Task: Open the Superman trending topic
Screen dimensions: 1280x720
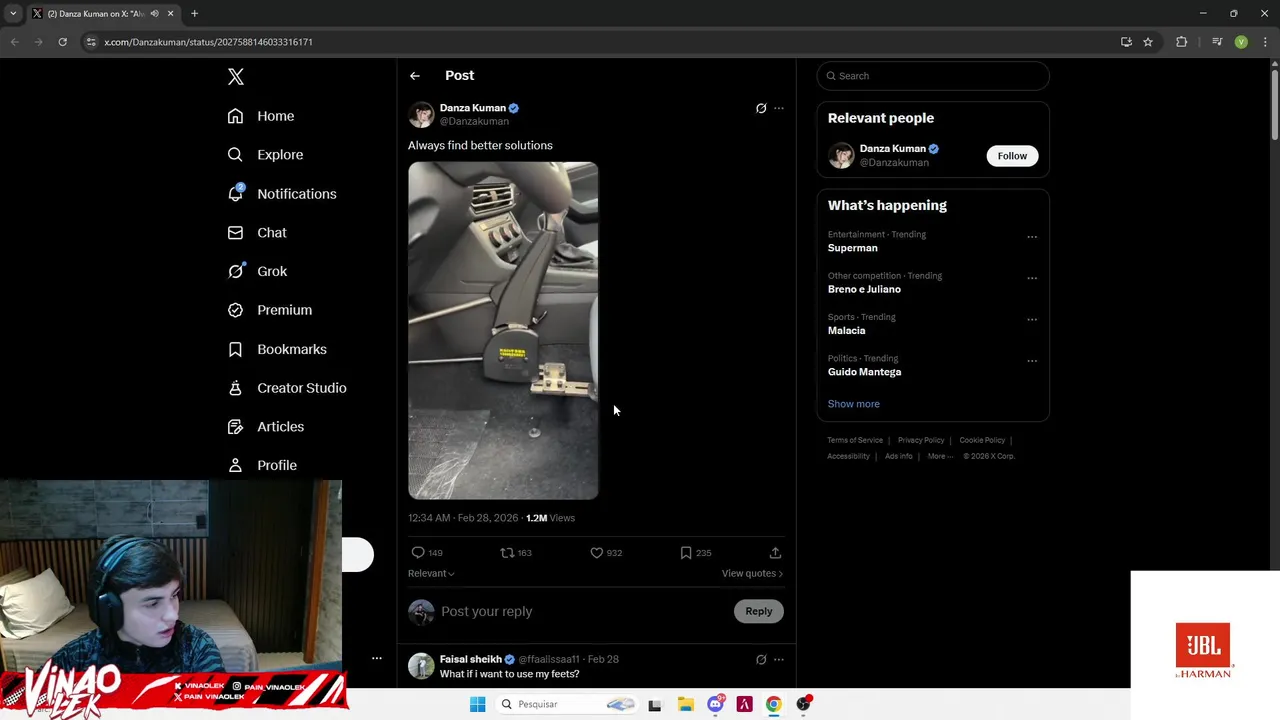Action: point(852,248)
